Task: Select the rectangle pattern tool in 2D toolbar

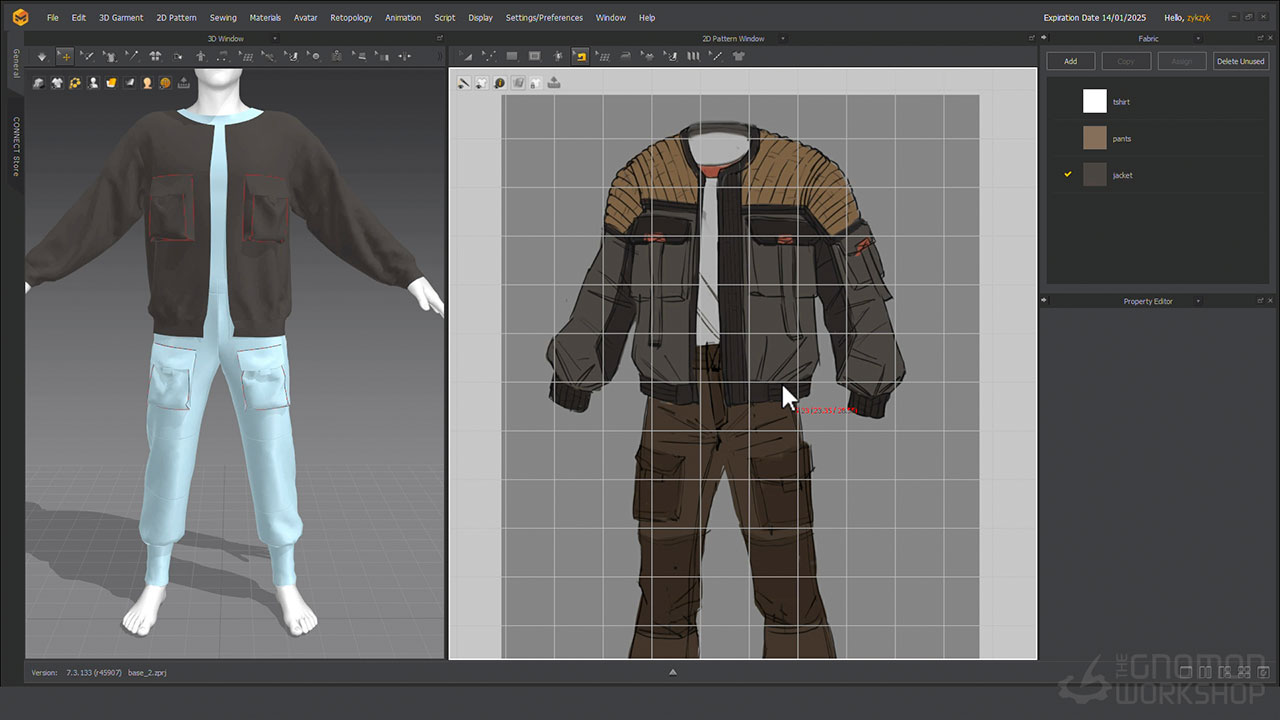Action: (x=512, y=57)
